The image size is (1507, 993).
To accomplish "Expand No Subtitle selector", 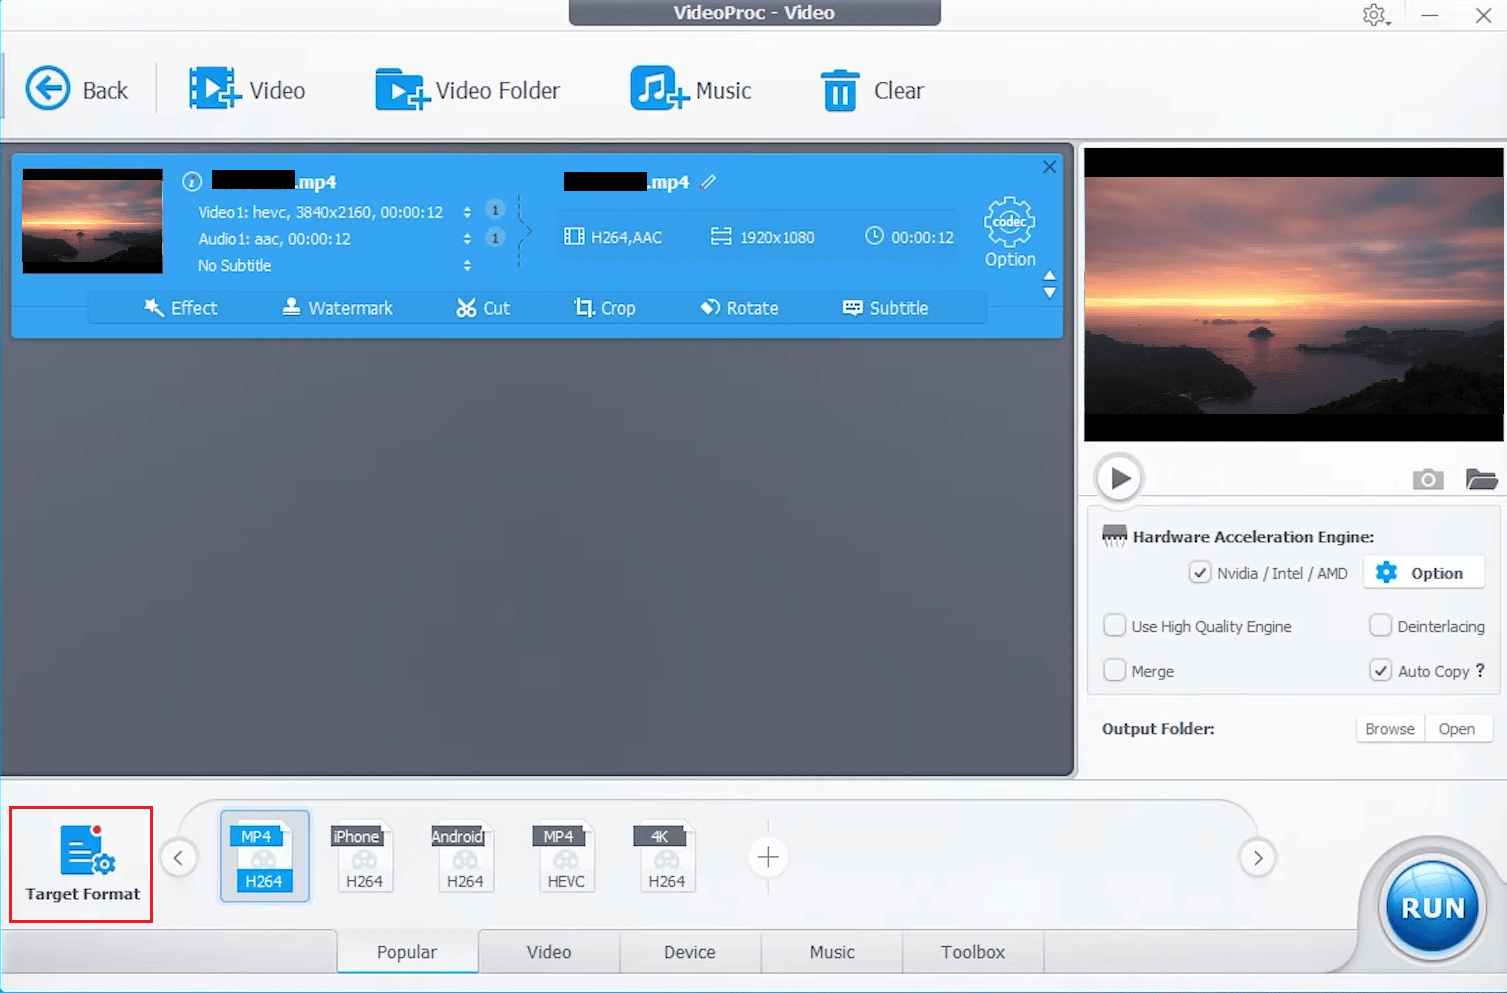I will 467,265.
